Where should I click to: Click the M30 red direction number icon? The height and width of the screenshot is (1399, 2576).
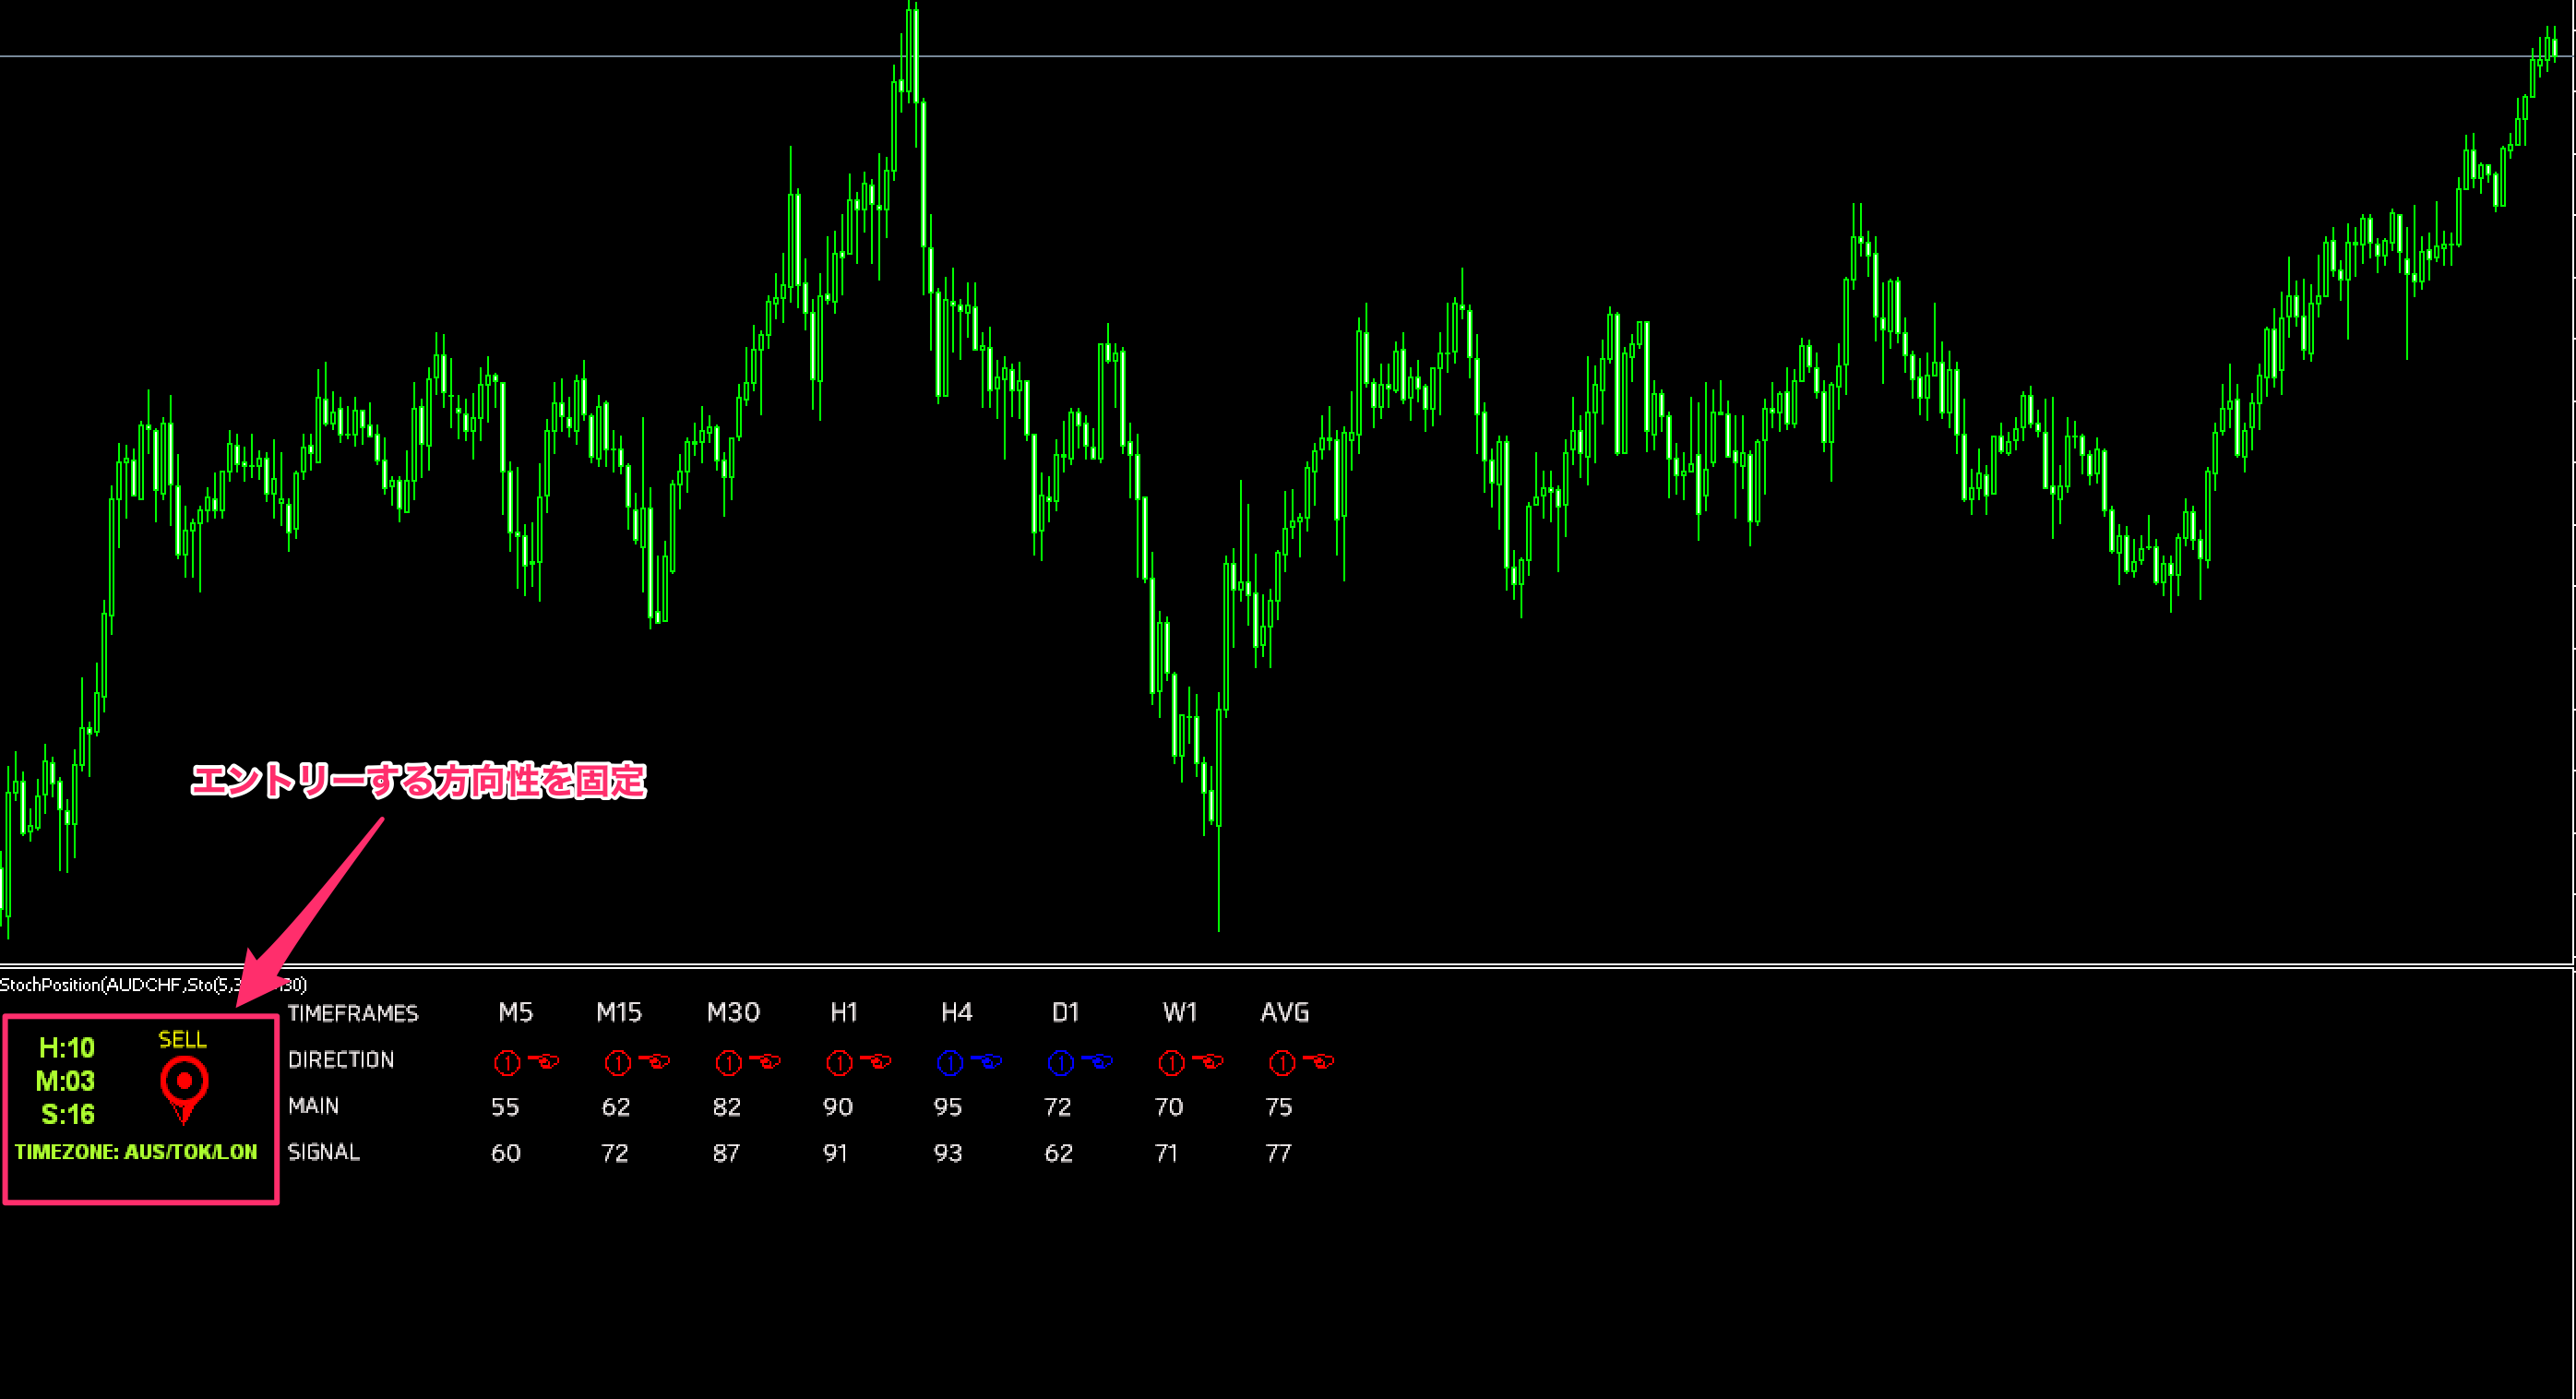[729, 1062]
